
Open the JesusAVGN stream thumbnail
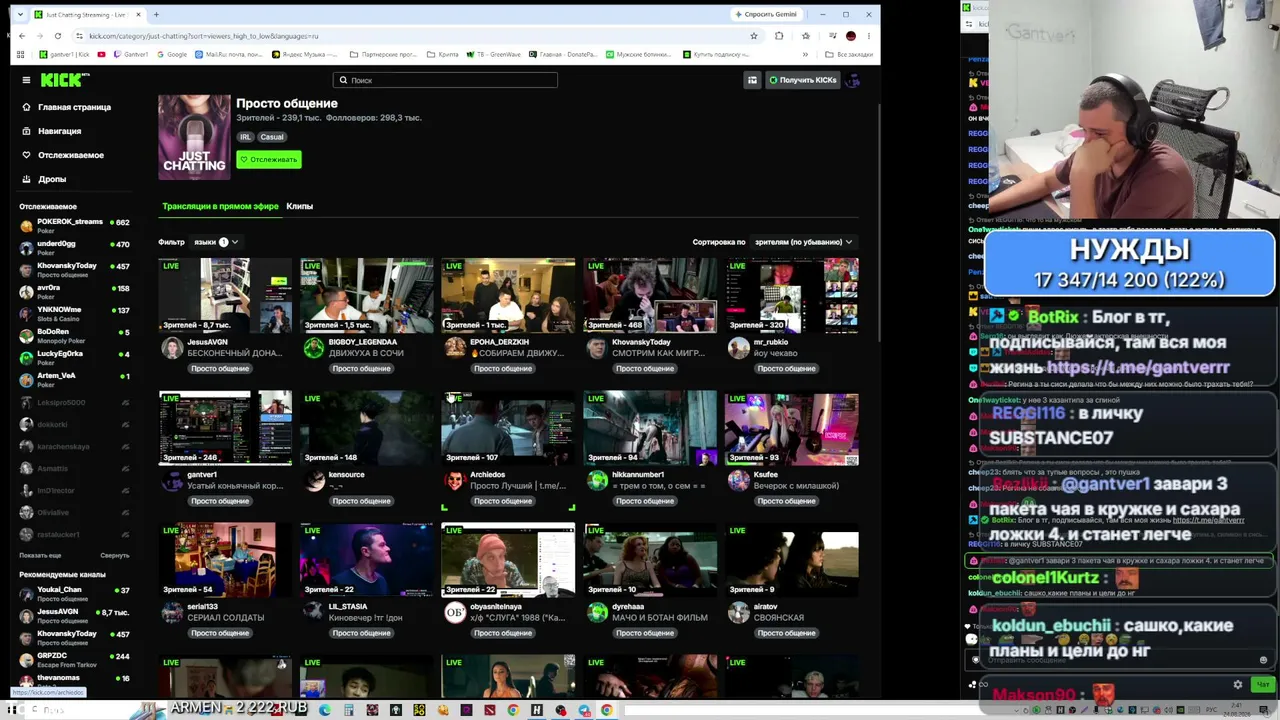coord(225,295)
